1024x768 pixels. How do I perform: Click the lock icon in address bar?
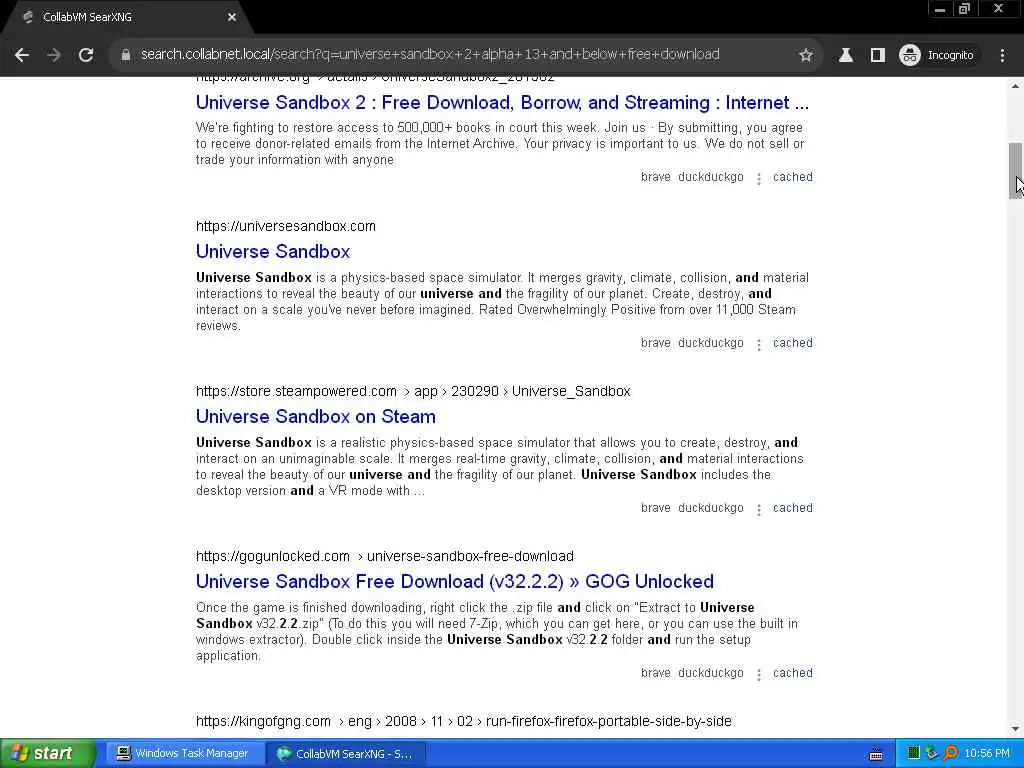pos(125,55)
